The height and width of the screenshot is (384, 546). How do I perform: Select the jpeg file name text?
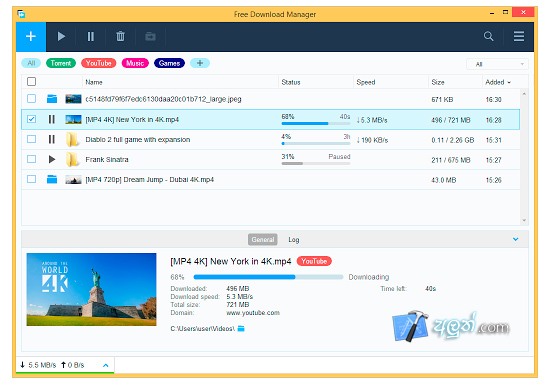tap(163, 99)
